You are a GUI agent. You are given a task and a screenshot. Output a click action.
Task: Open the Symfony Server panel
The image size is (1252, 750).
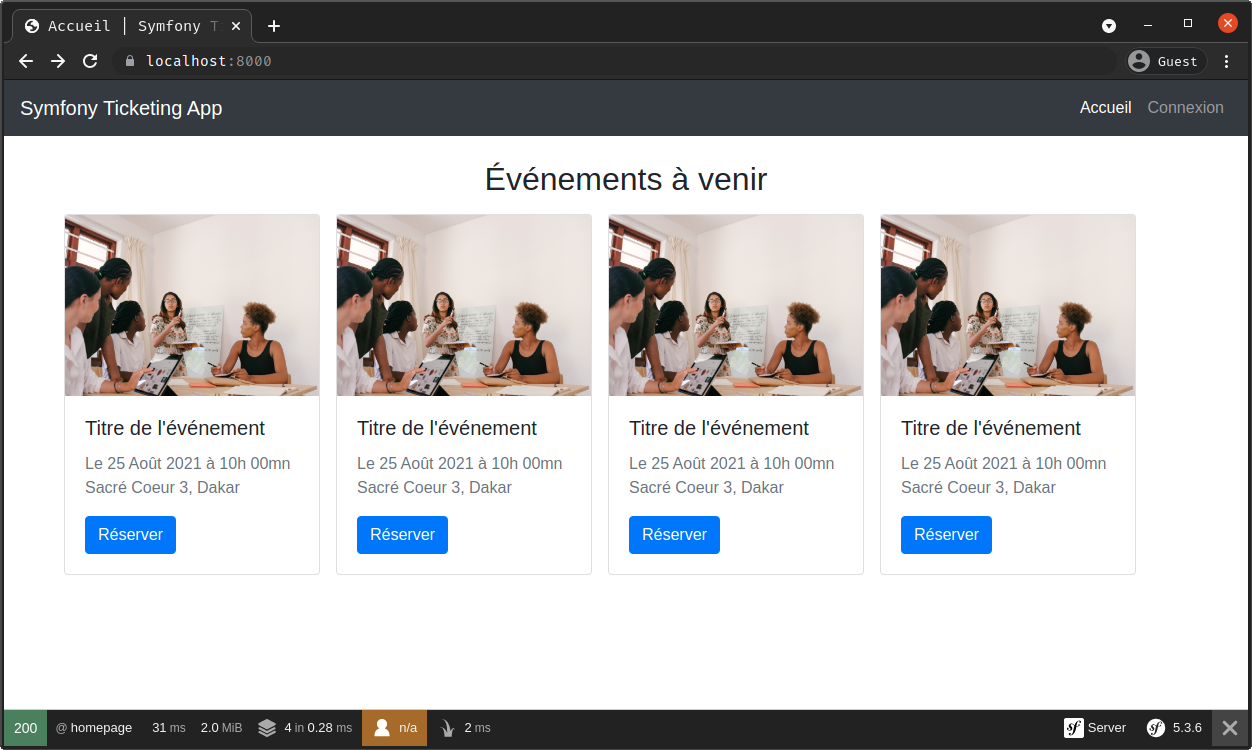pos(1095,728)
